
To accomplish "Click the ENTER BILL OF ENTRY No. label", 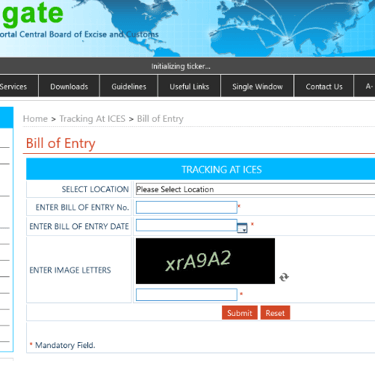I will pyautogui.click(x=82, y=207).
